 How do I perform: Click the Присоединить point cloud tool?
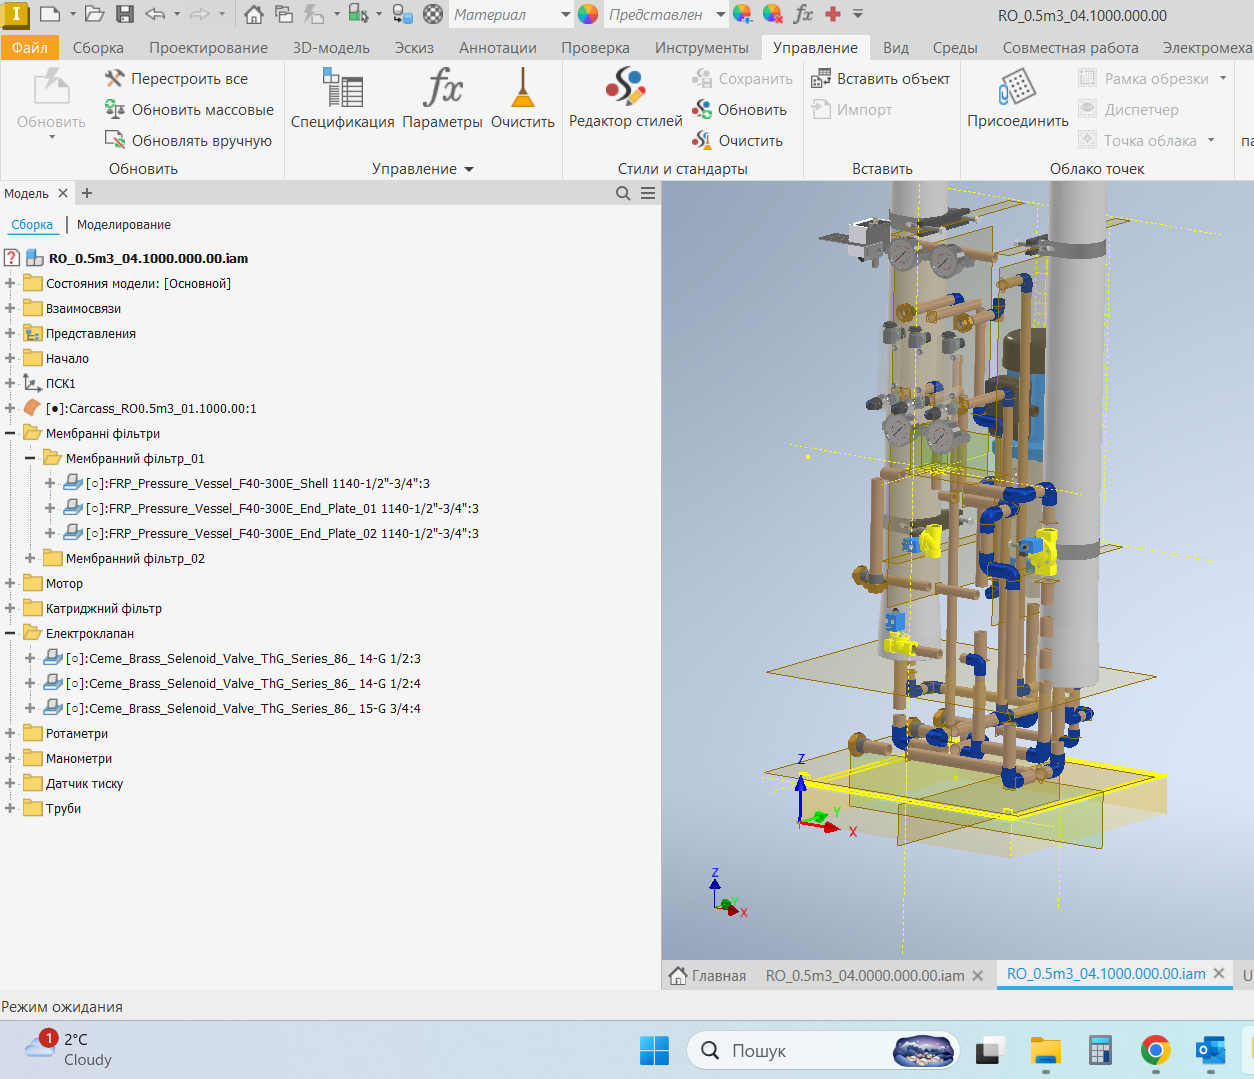[x=1017, y=98]
